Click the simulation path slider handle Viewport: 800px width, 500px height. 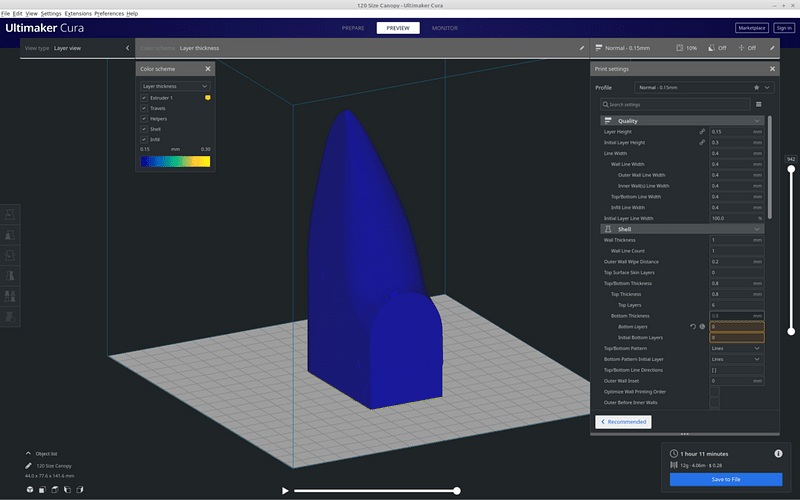click(x=457, y=491)
